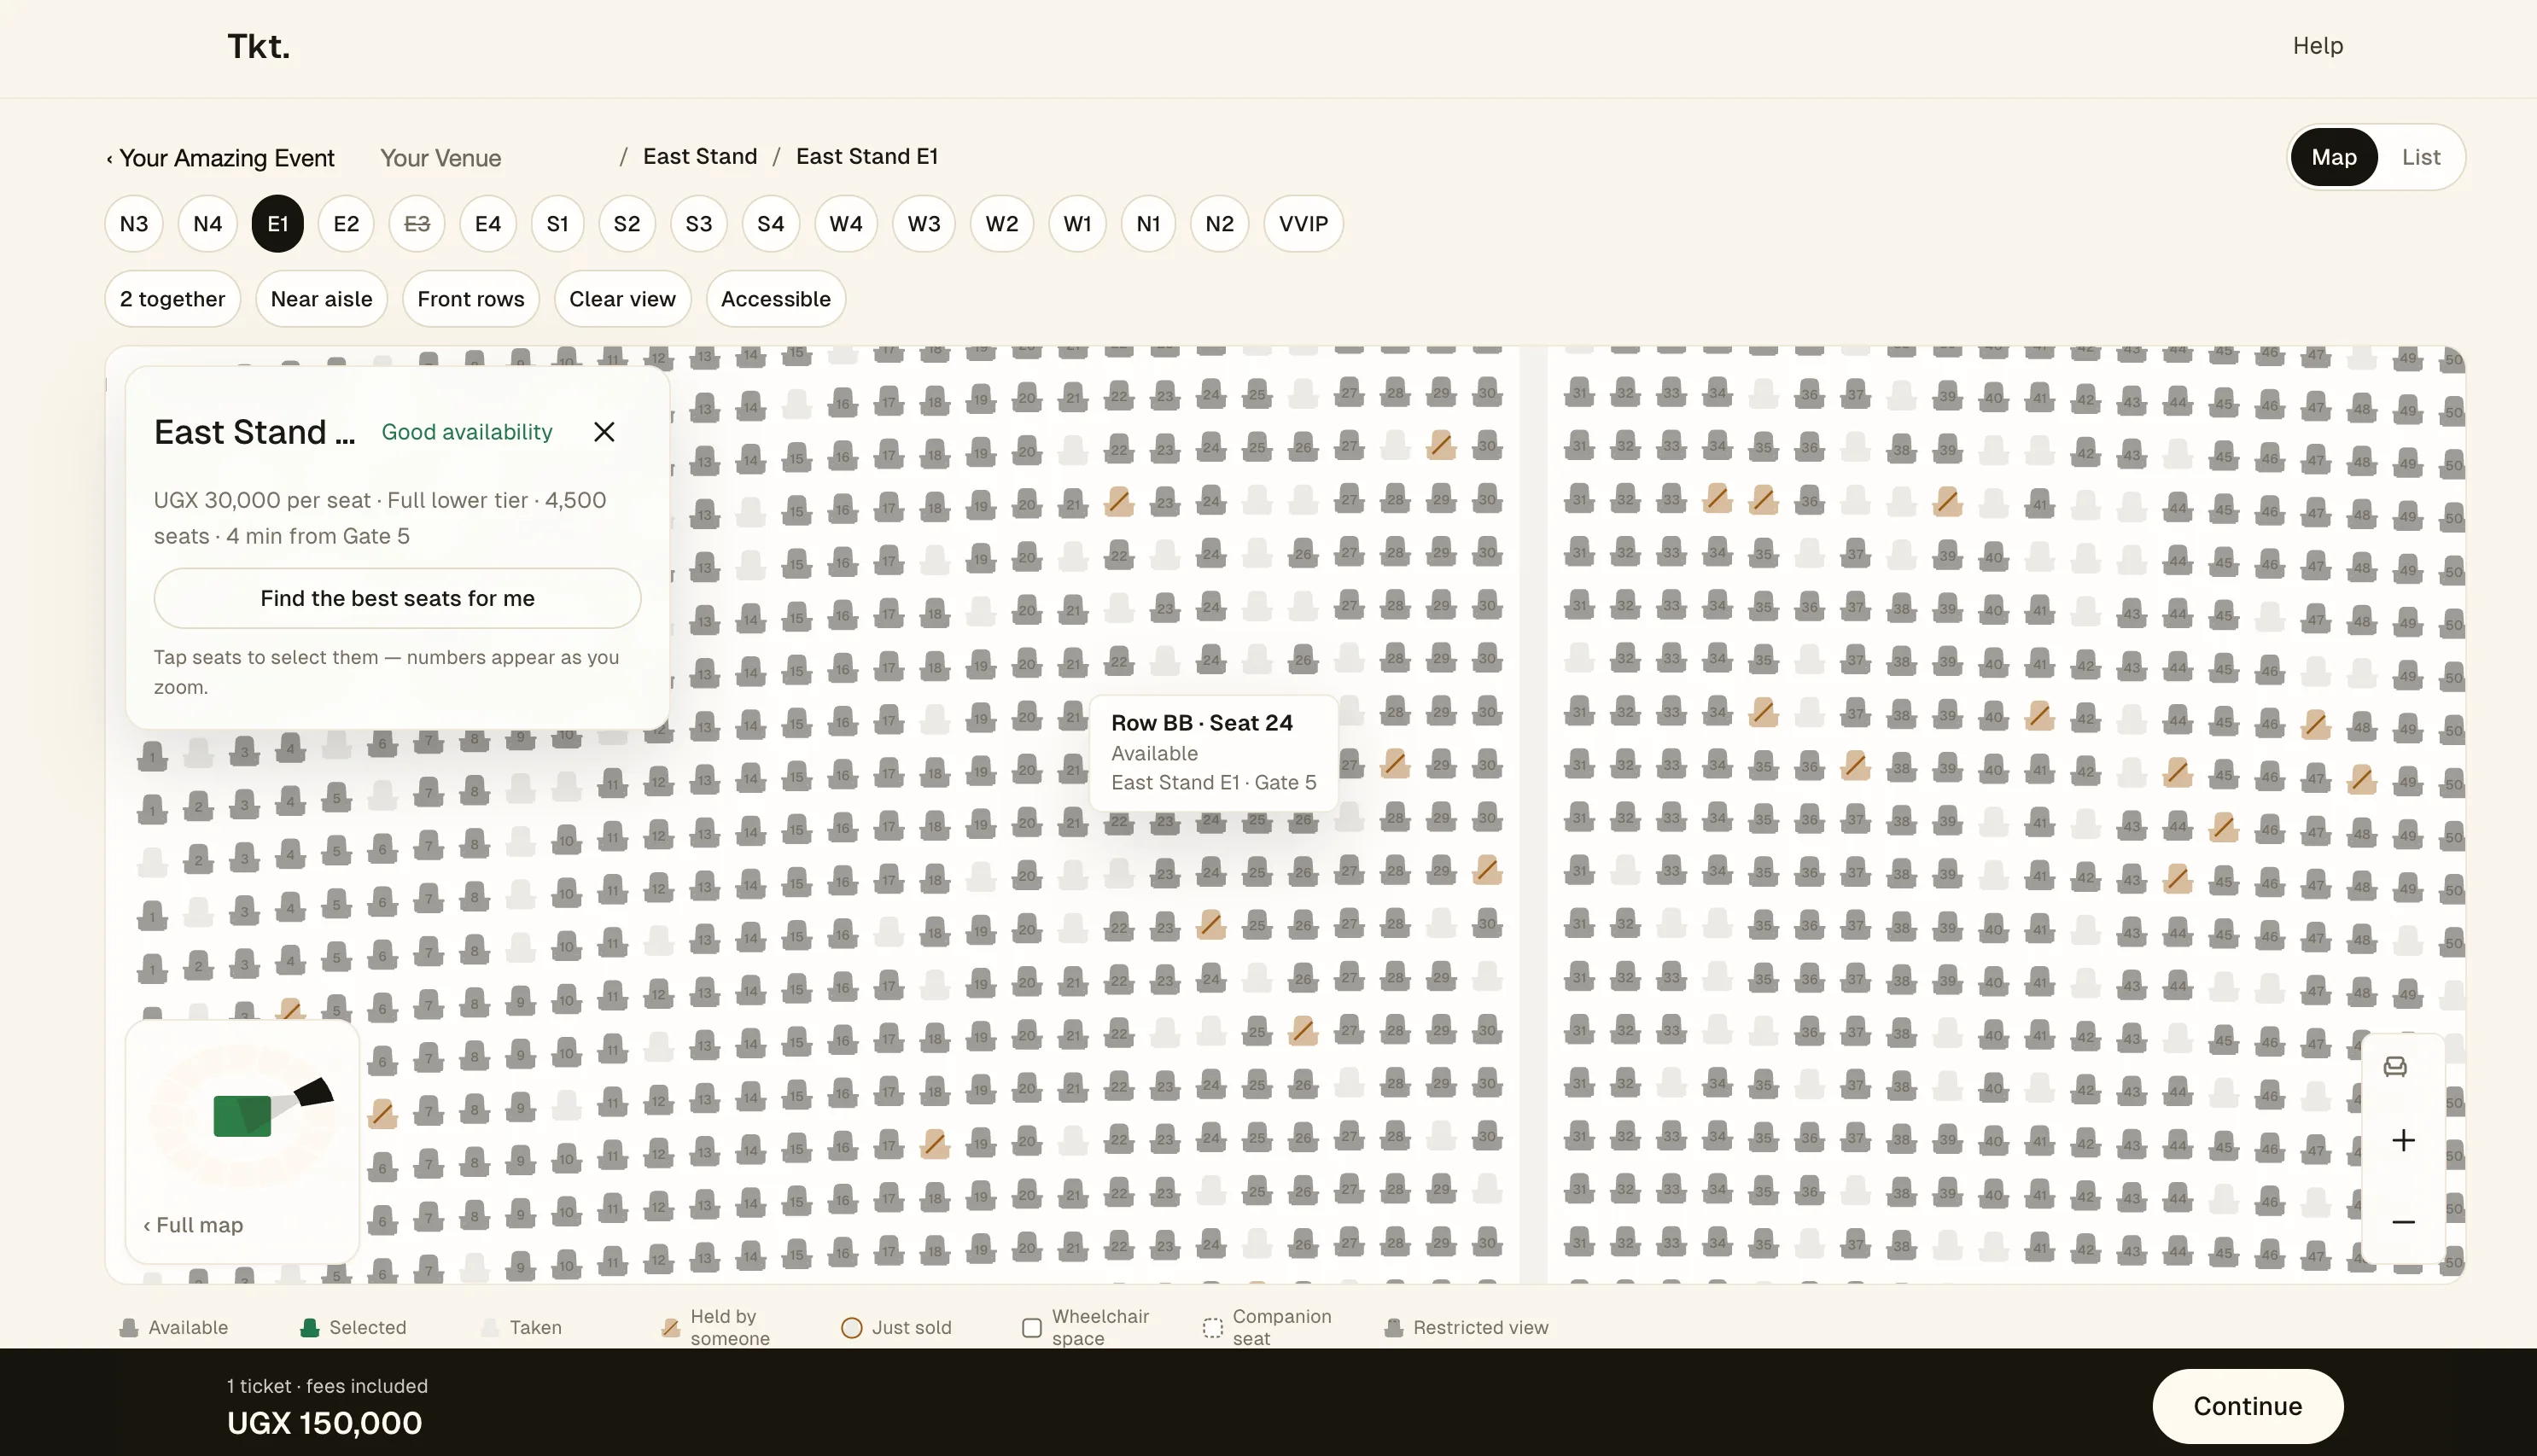Screen dimensions: 2537x1456
Task: Click the held seat between seats 25 and 27
Action: [1303, 1031]
